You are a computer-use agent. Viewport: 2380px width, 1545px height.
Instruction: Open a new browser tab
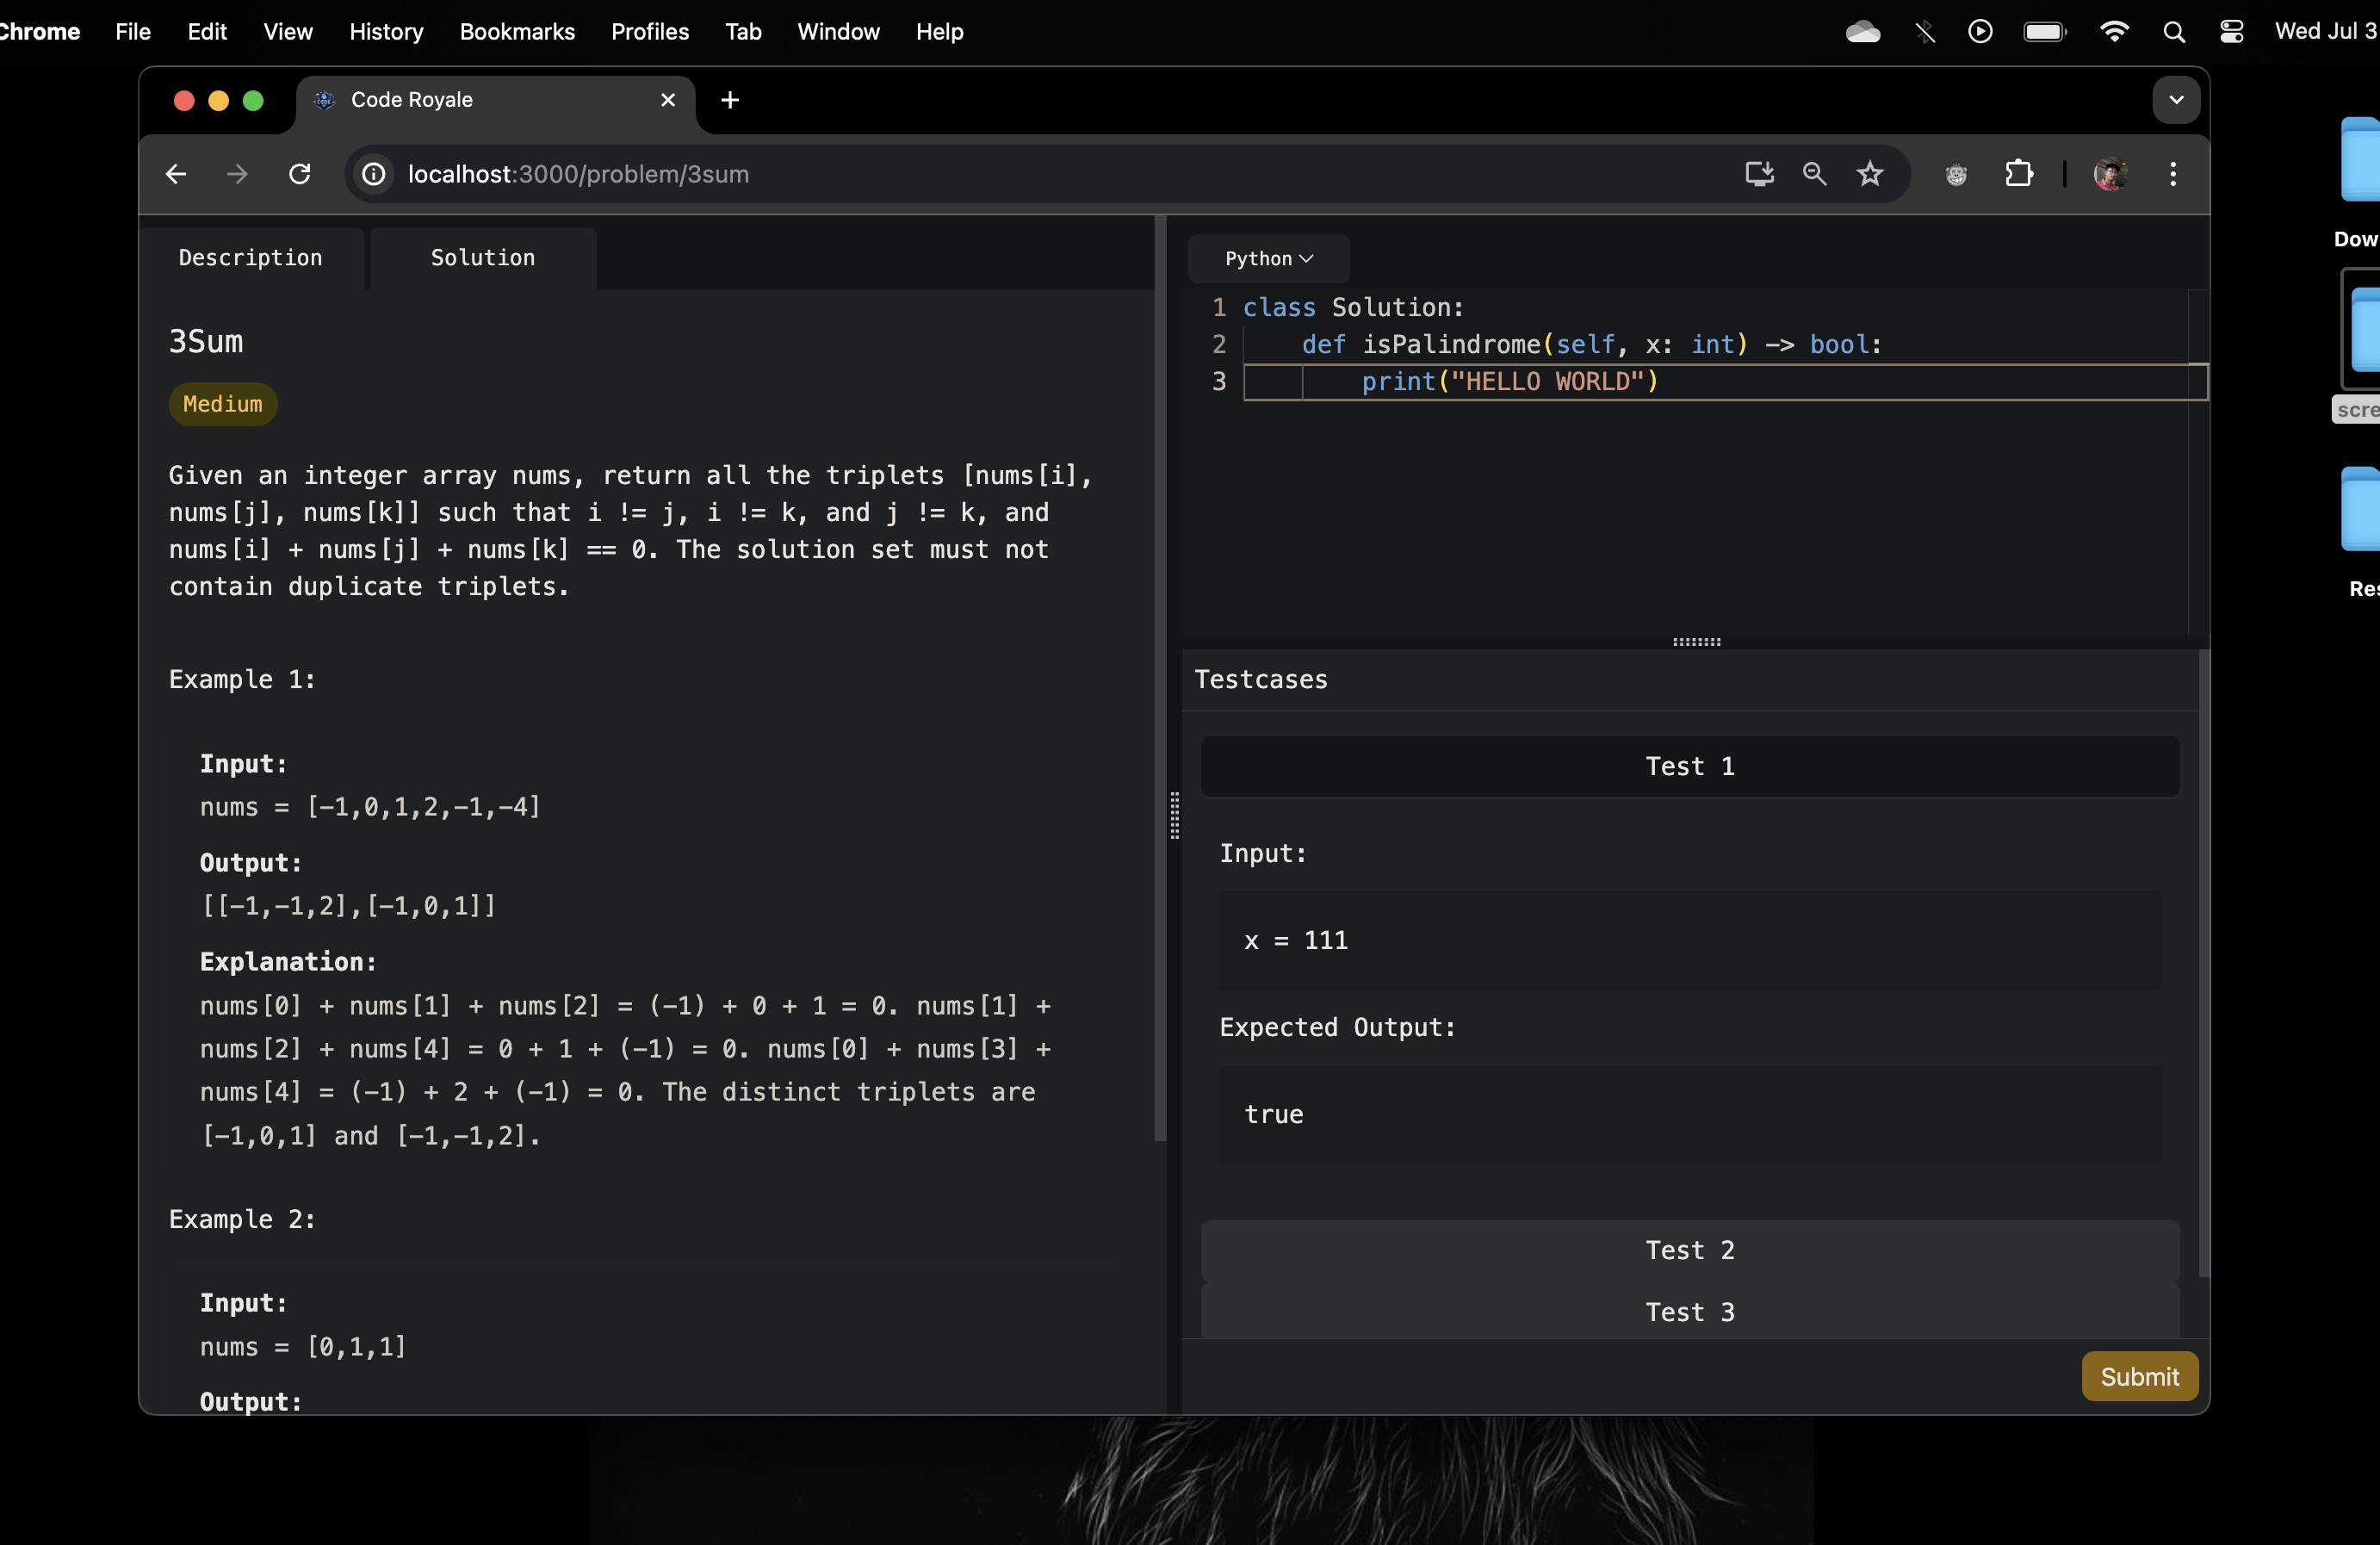730,100
